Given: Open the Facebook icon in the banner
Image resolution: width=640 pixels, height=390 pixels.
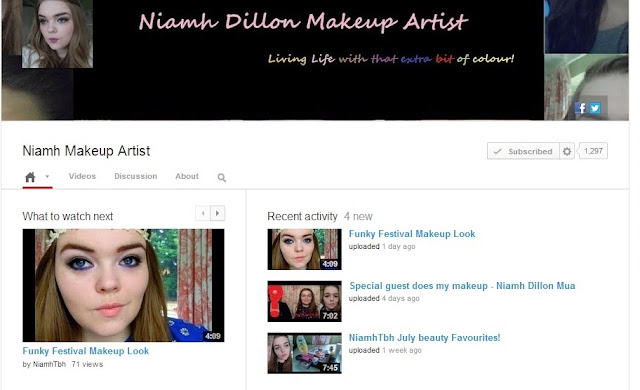Looking at the screenshot, I should (x=580, y=108).
